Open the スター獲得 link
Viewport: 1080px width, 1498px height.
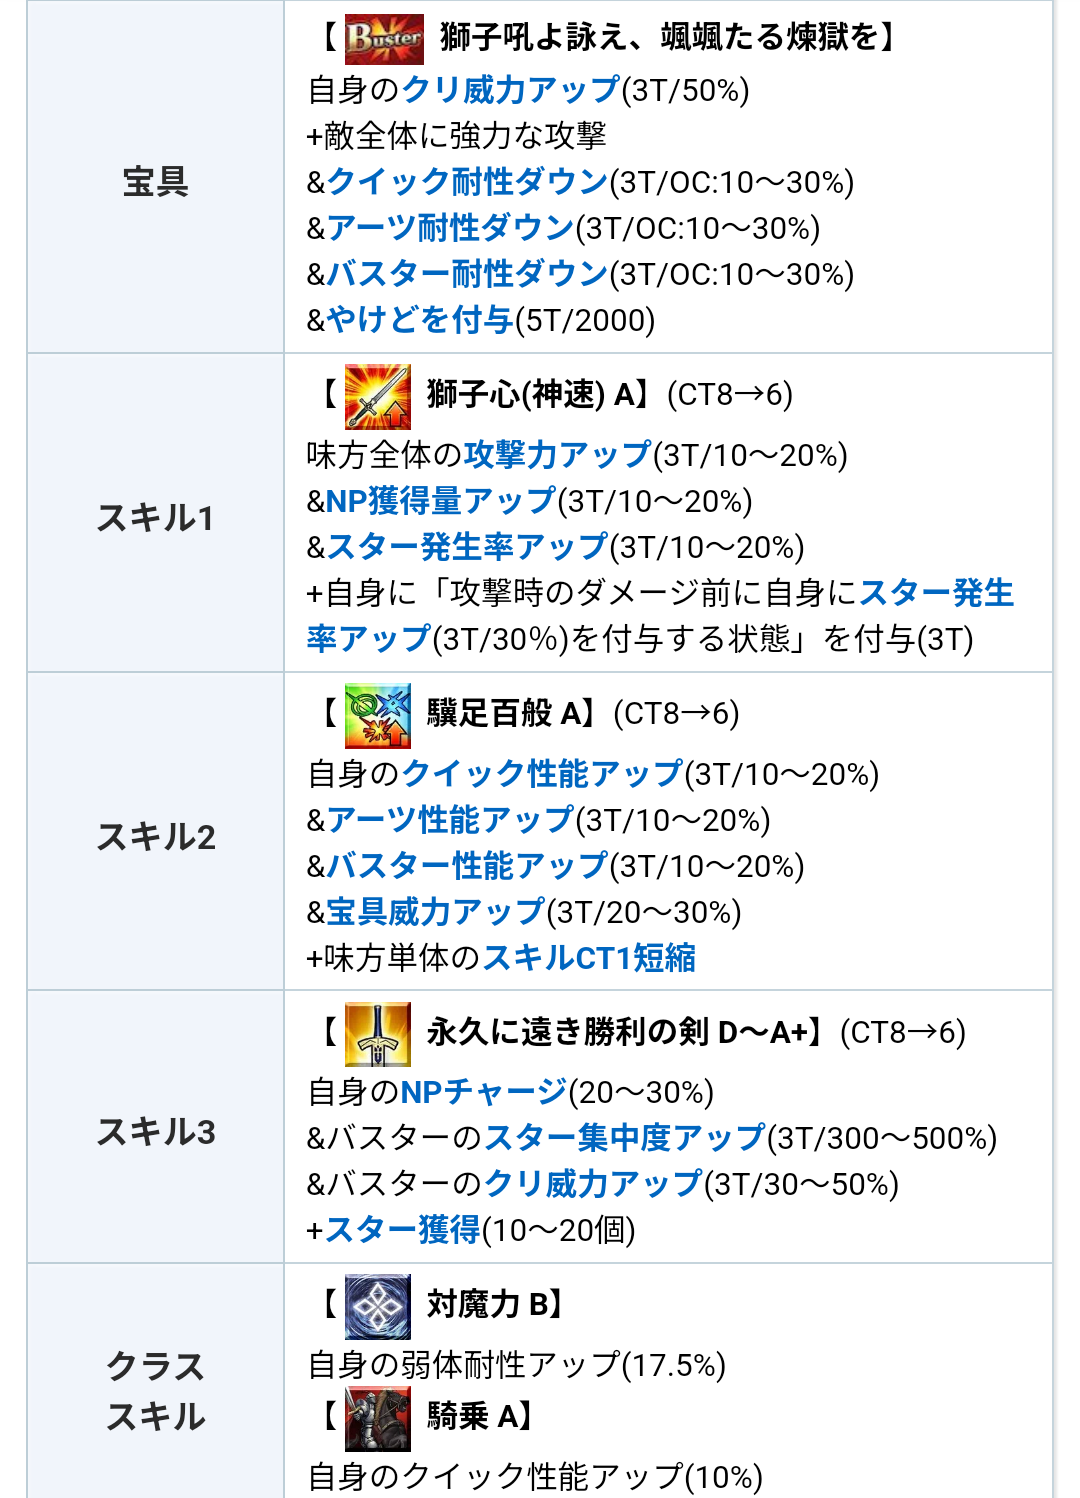[403, 1230]
